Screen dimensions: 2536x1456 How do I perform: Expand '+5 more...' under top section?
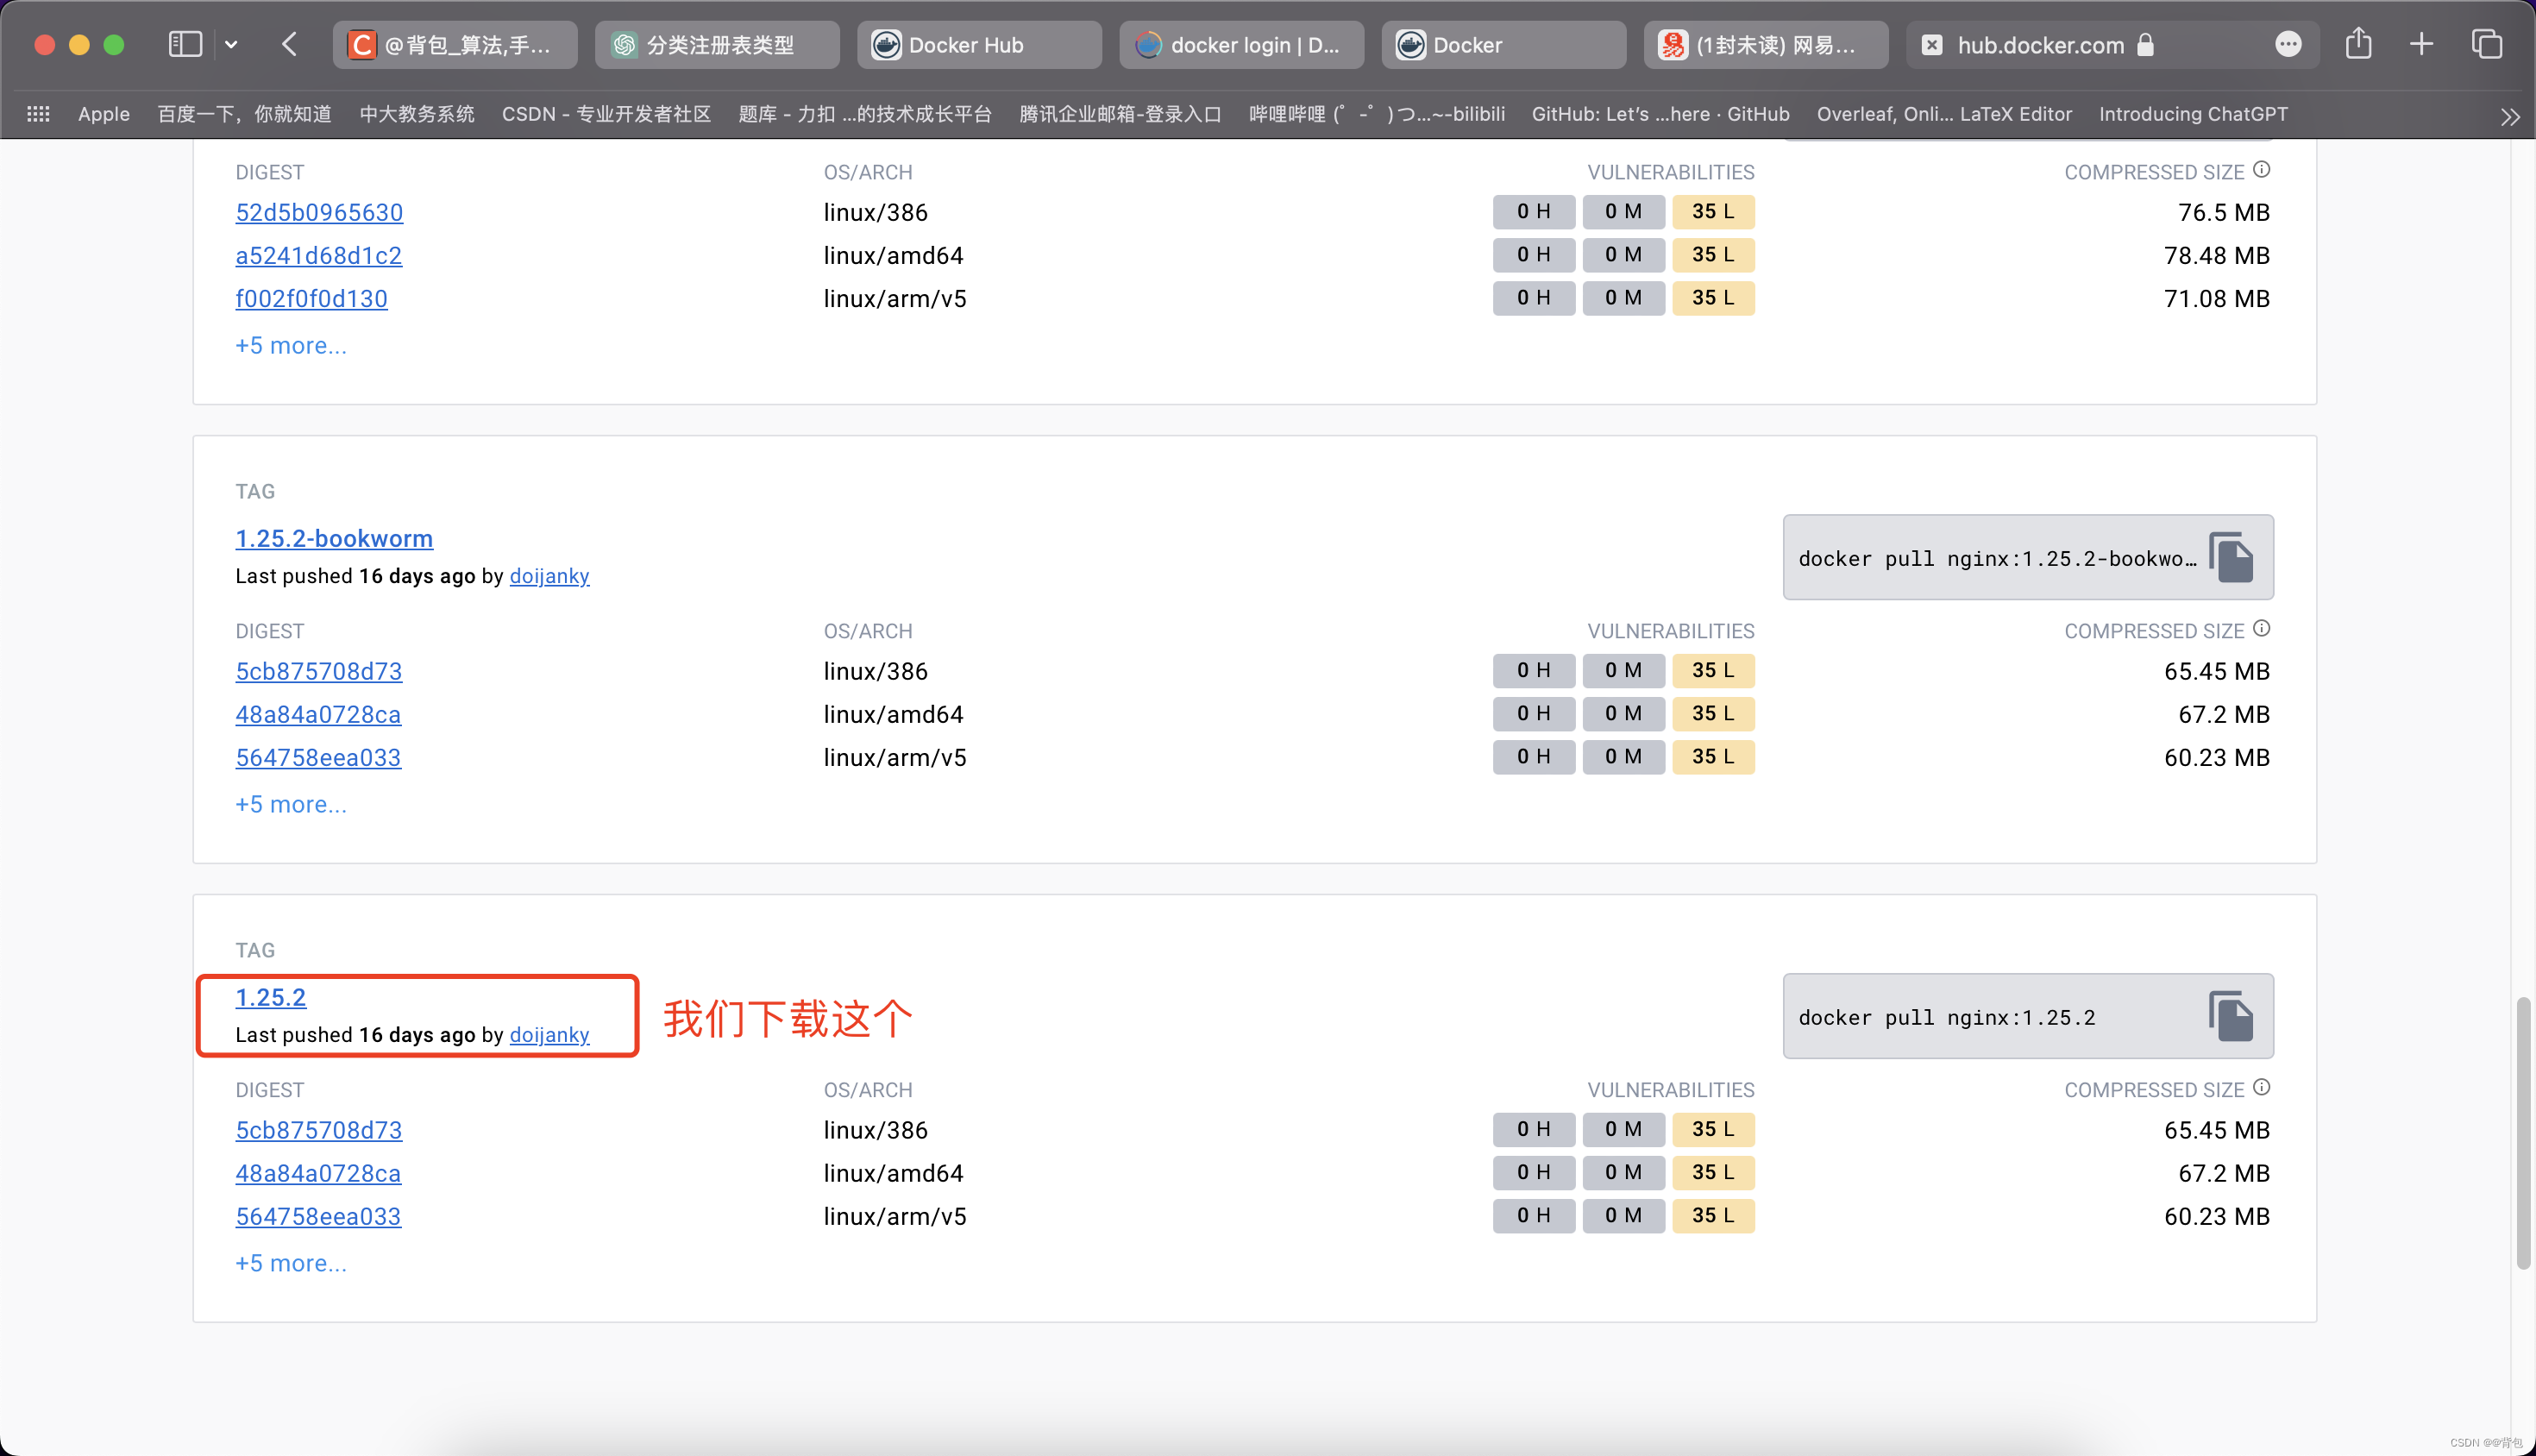(291, 343)
